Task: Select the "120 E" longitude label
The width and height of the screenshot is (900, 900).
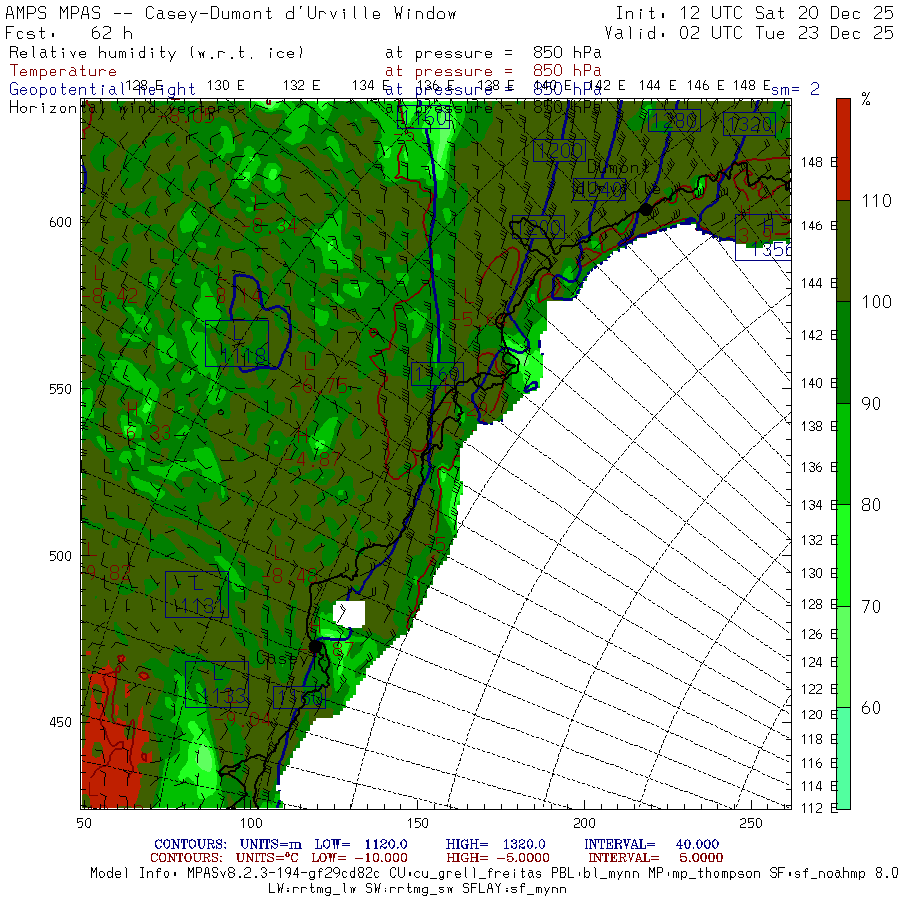Action: [819, 714]
